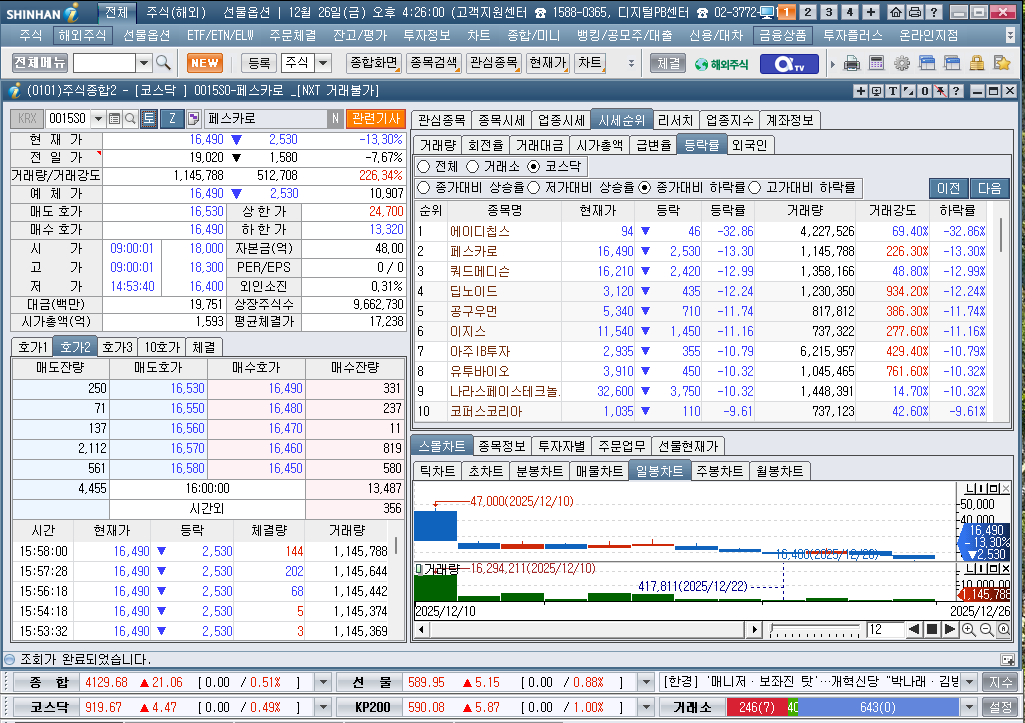This screenshot has height=723, width=1025.
Task: Click the 이전 previous page button
Action: click(949, 188)
